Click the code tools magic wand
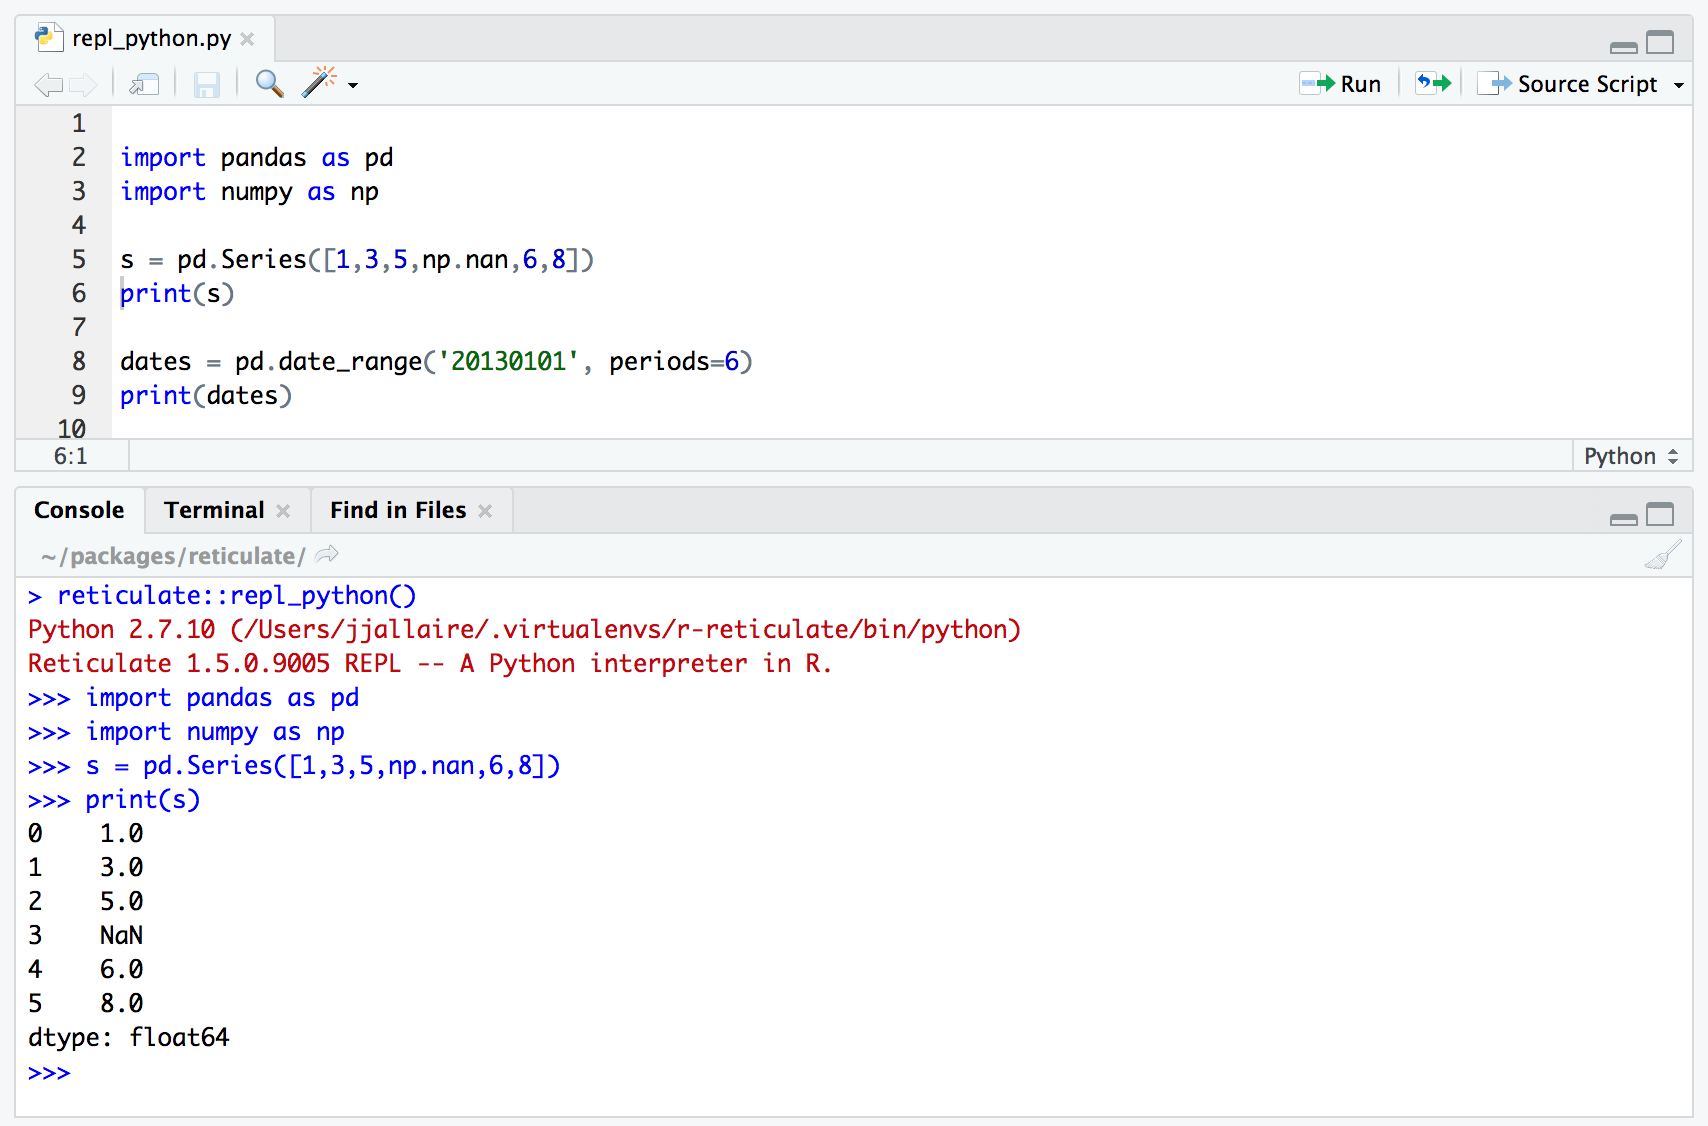The height and width of the screenshot is (1126, 1708). 319,83
